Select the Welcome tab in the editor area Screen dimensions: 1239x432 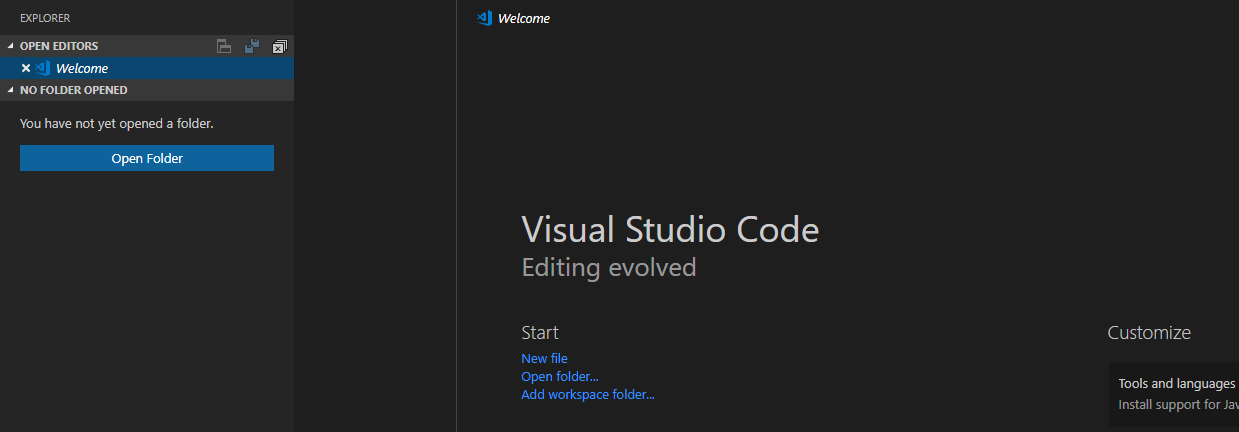514,18
